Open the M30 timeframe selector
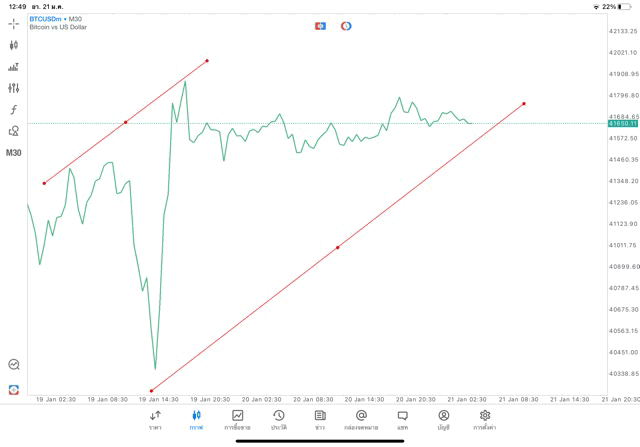Viewport: 640px width, 447px height. (14, 153)
